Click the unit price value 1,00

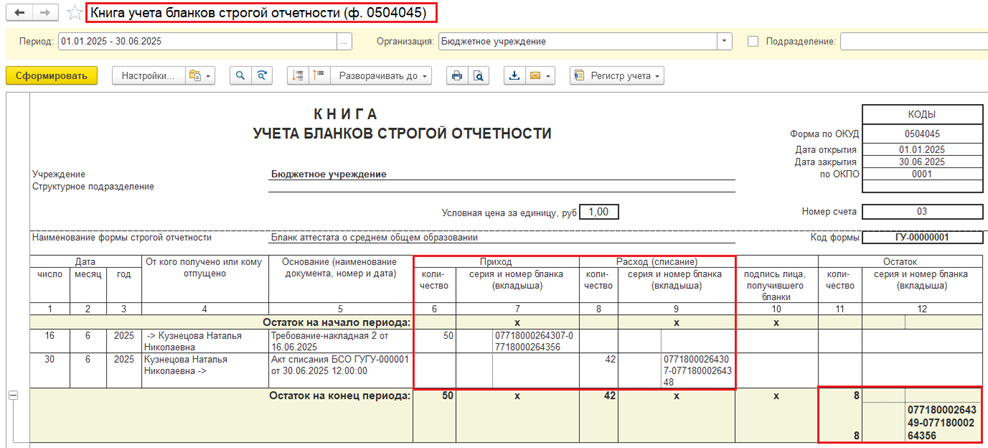click(x=599, y=212)
